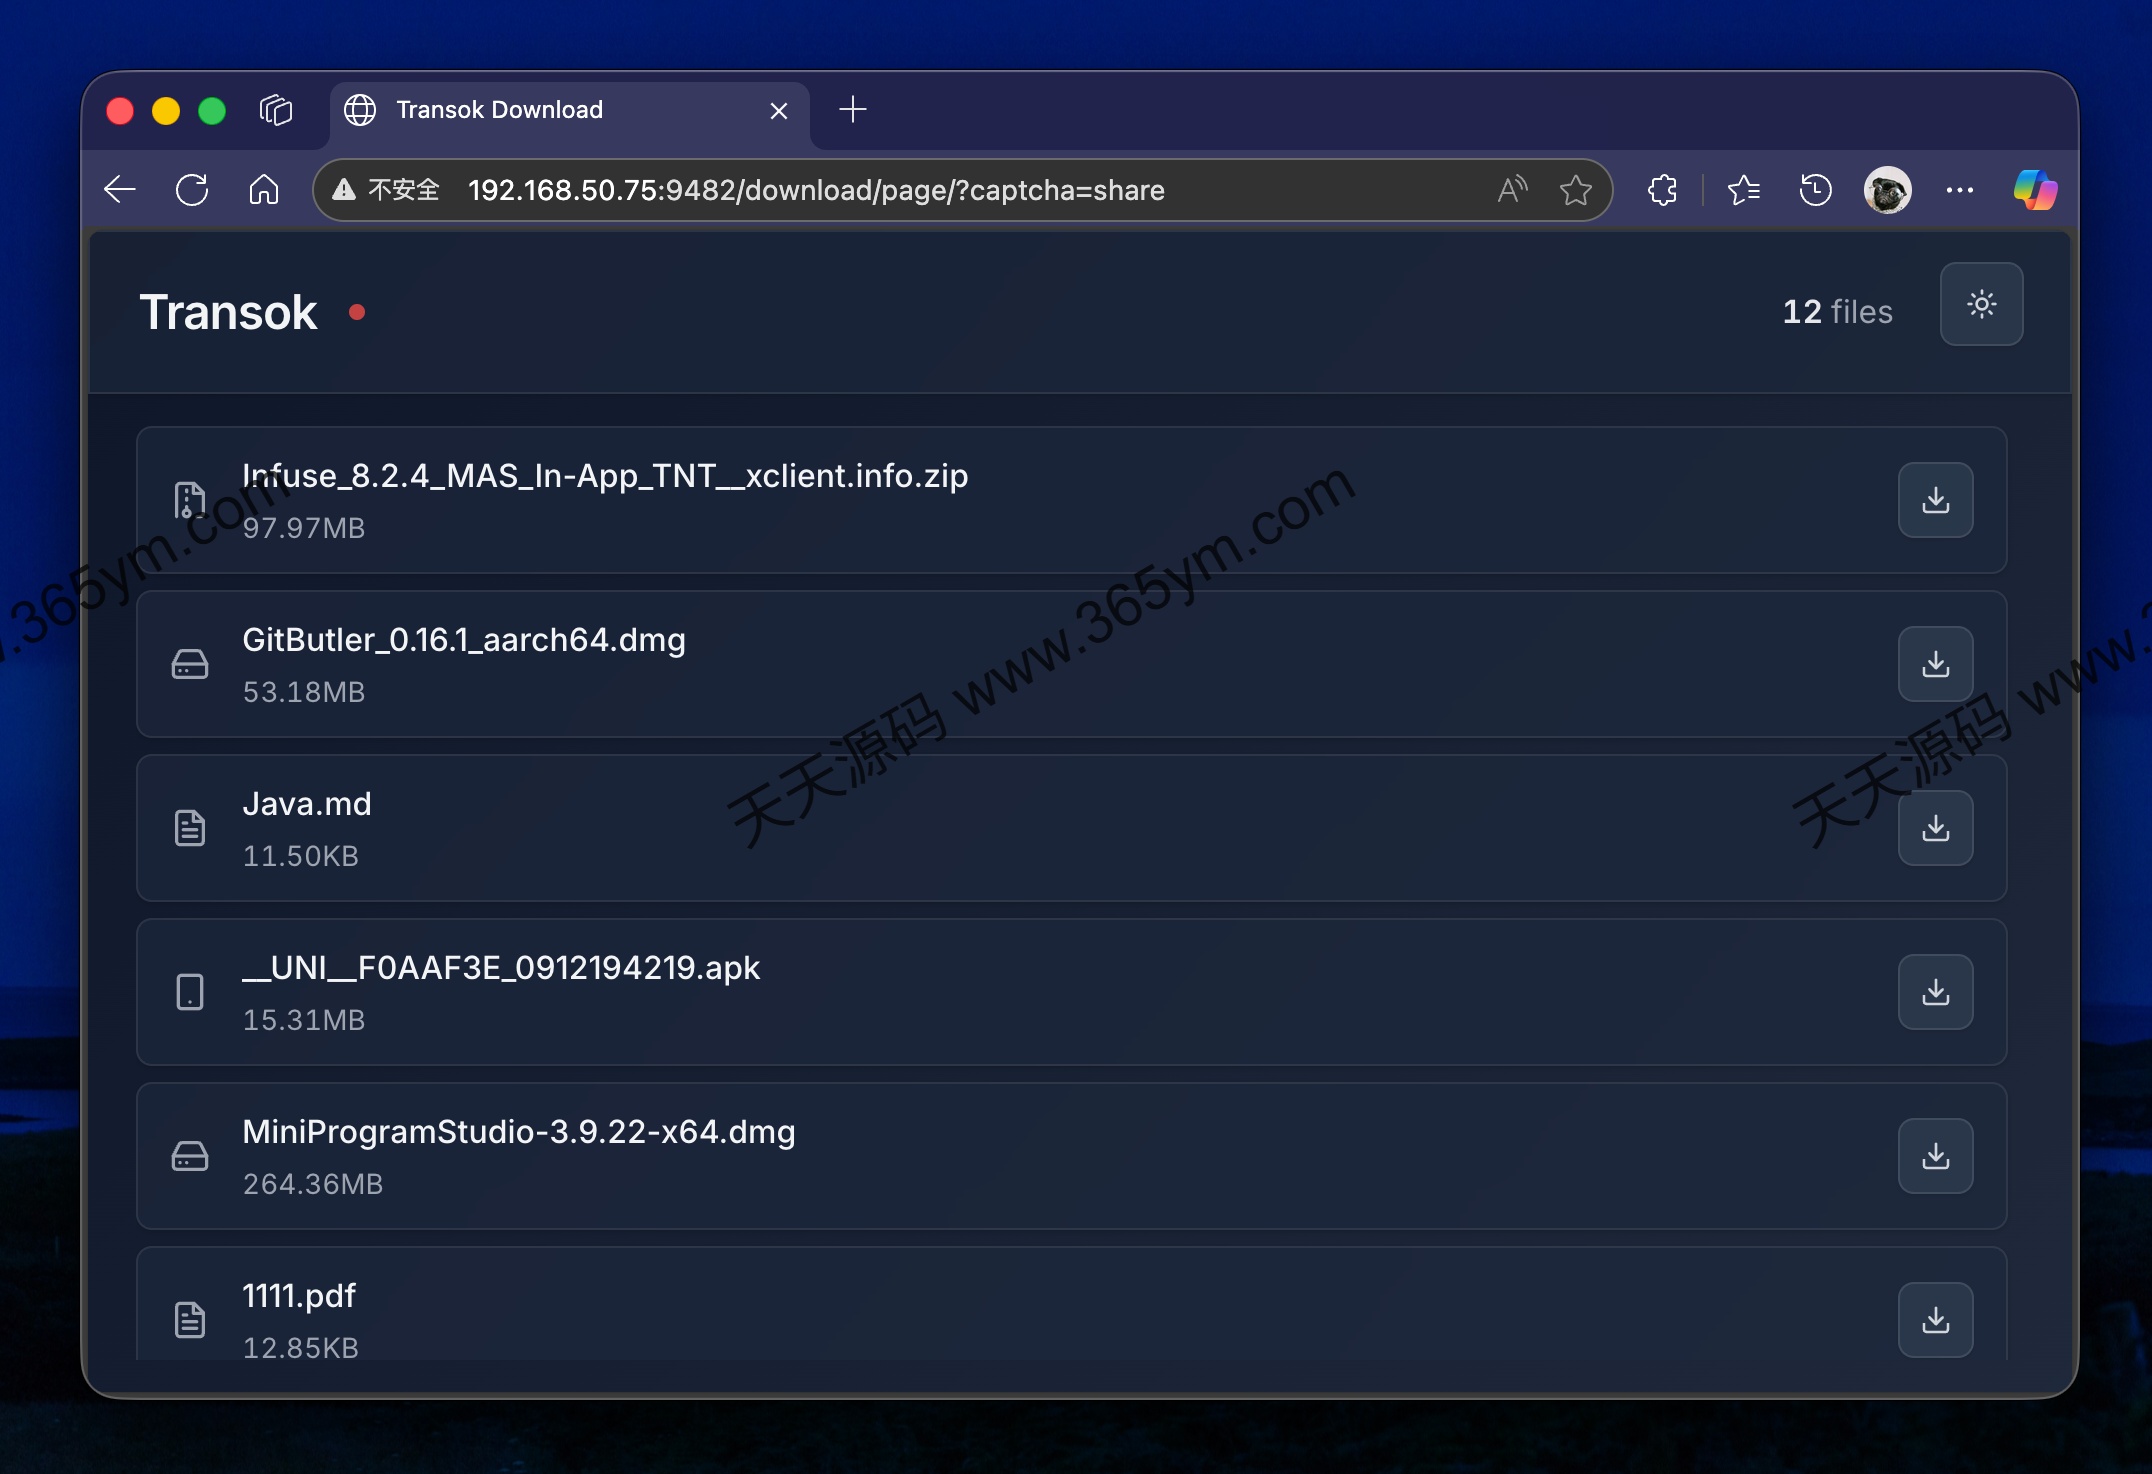
Task: Reload the current page
Action: (191, 190)
